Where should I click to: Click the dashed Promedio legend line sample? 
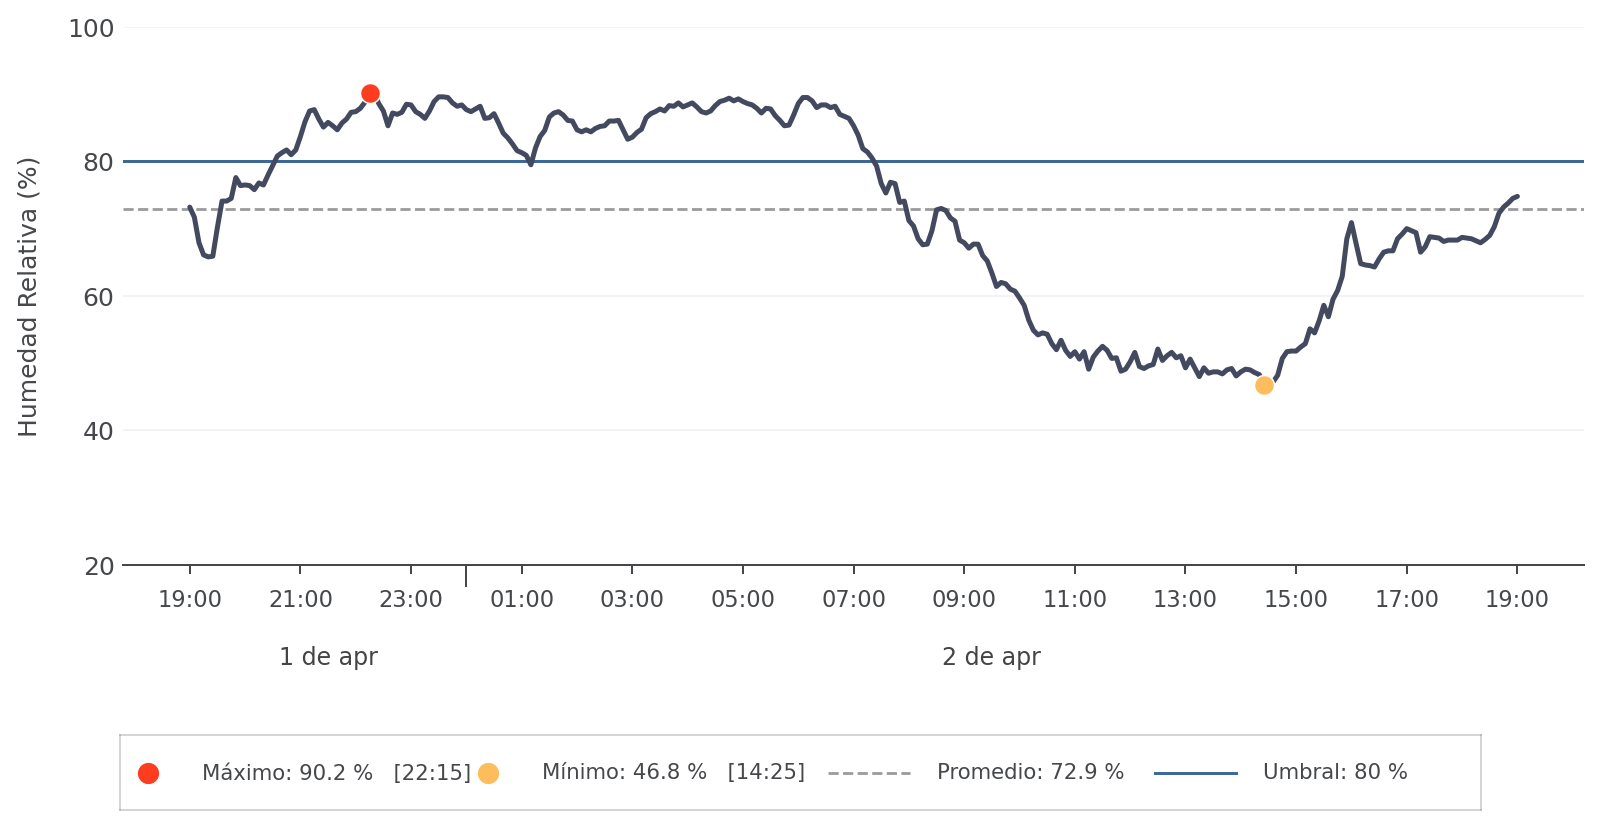point(869,773)
